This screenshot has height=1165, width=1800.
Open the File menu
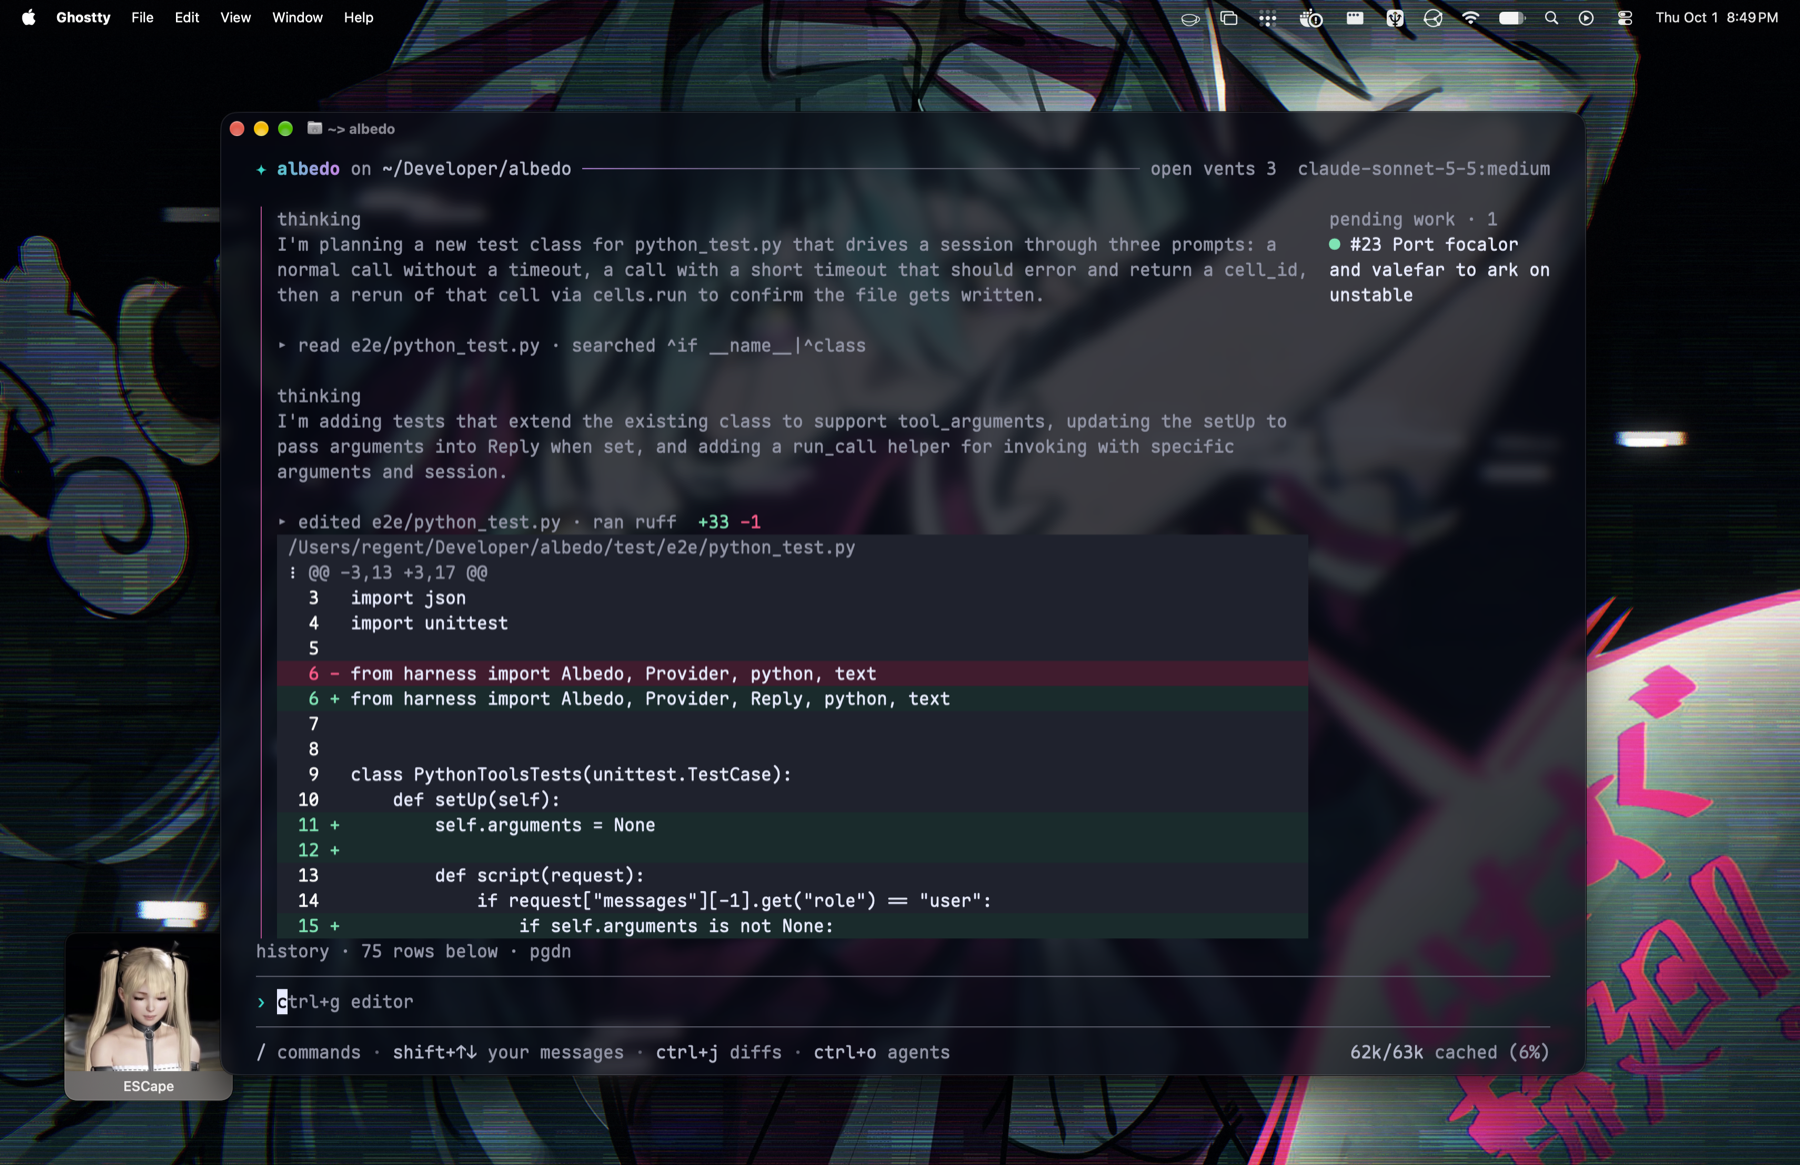tap(142, 17)
